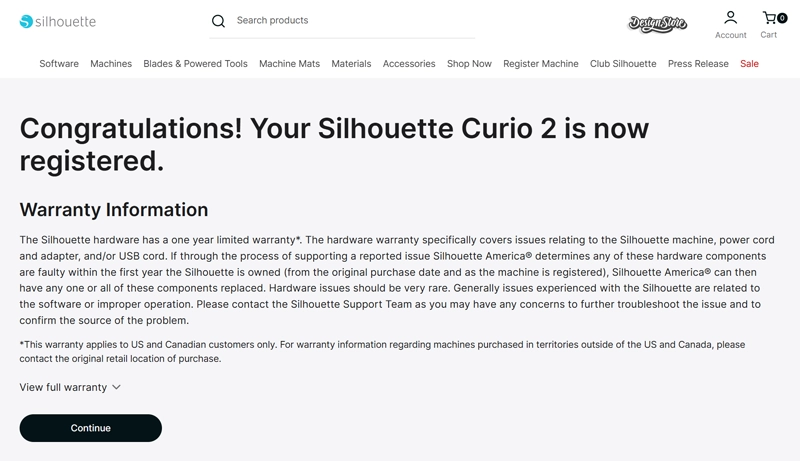Image resolution: width=800 pixels, height=461 pixels.
Task: Click the Shop Now link
Action: pyautogui.click(x=469, y=64)
